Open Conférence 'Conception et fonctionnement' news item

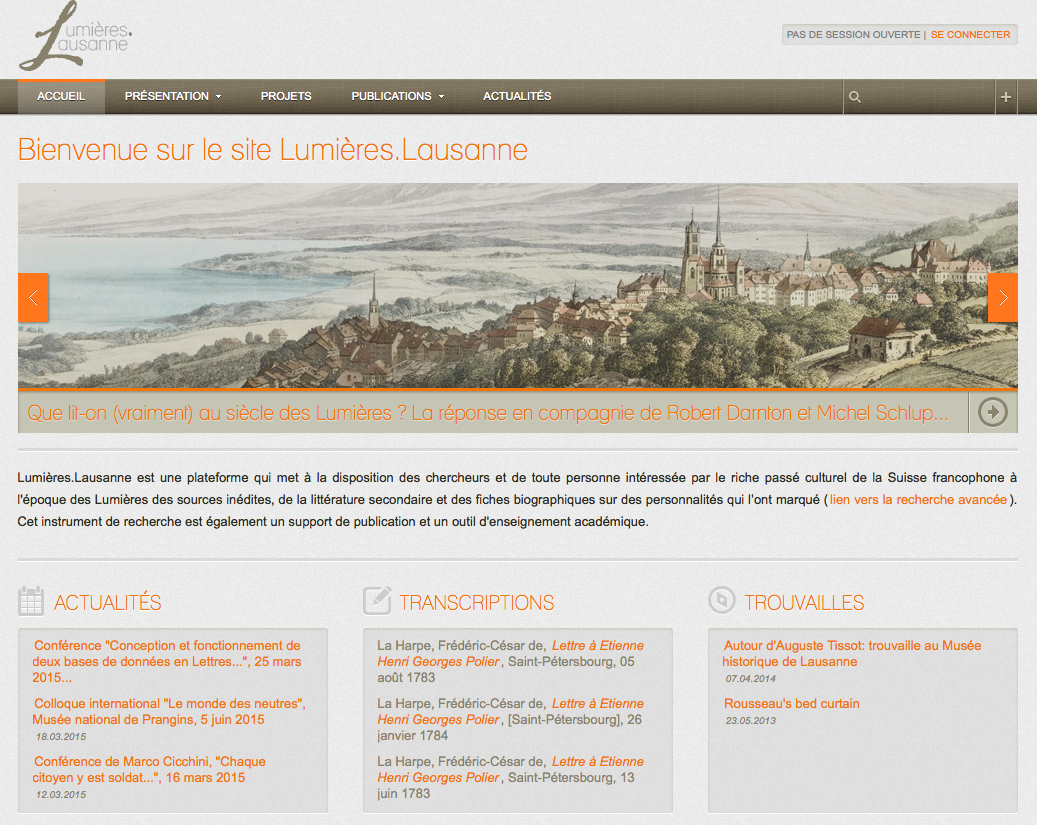[167, 662]
